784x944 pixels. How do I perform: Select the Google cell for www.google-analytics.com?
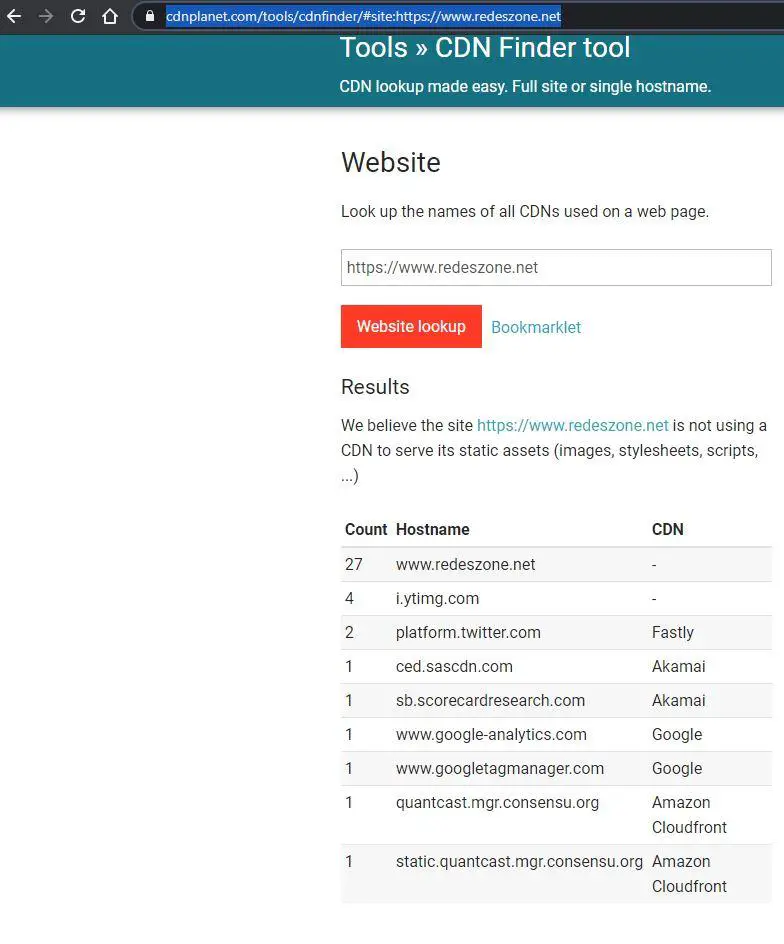(677, 734)
